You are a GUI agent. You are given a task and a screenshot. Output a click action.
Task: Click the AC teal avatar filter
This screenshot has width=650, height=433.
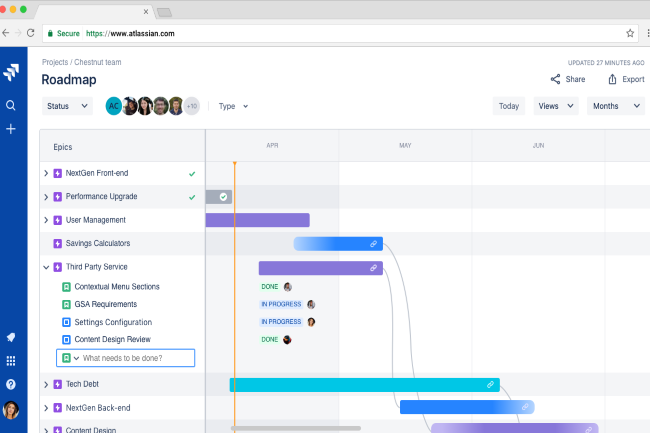(x=114, y=106)
